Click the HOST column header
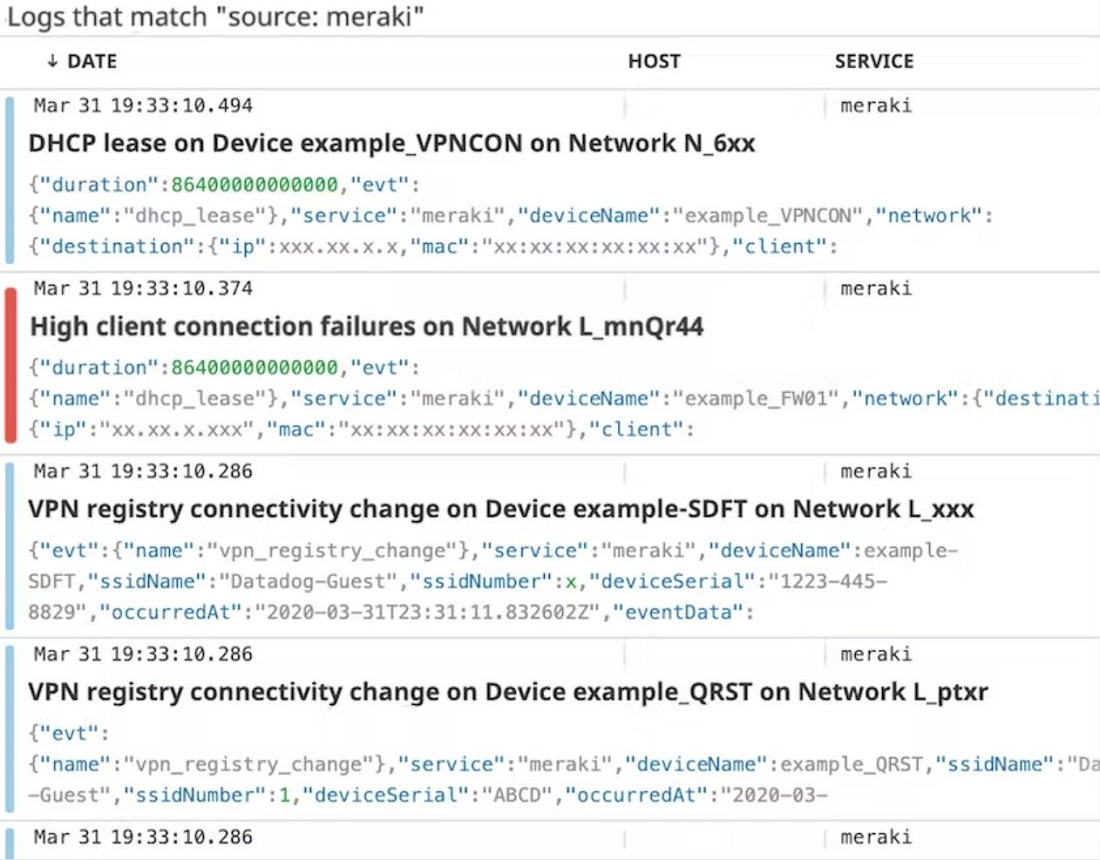This screenshot has height=860, width=1100. point(654,61)
